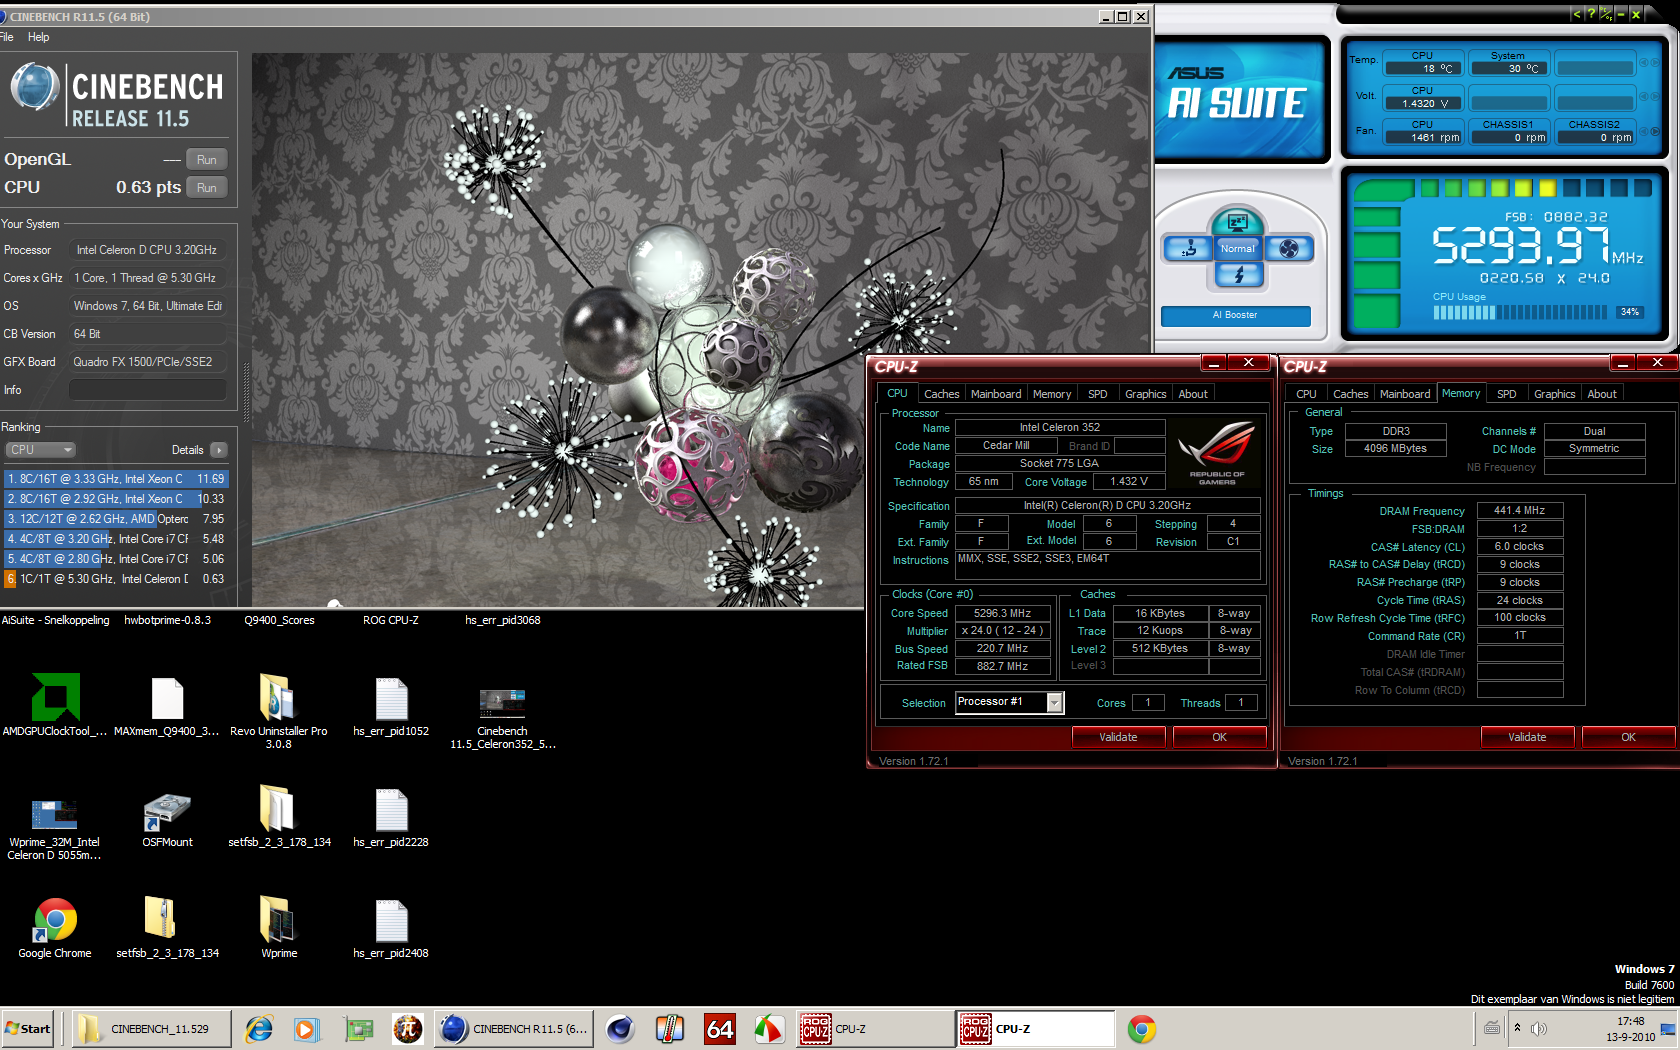Open Wprime folder on desktop
Screen dimensions: 1680x1050
click(278, 928)
